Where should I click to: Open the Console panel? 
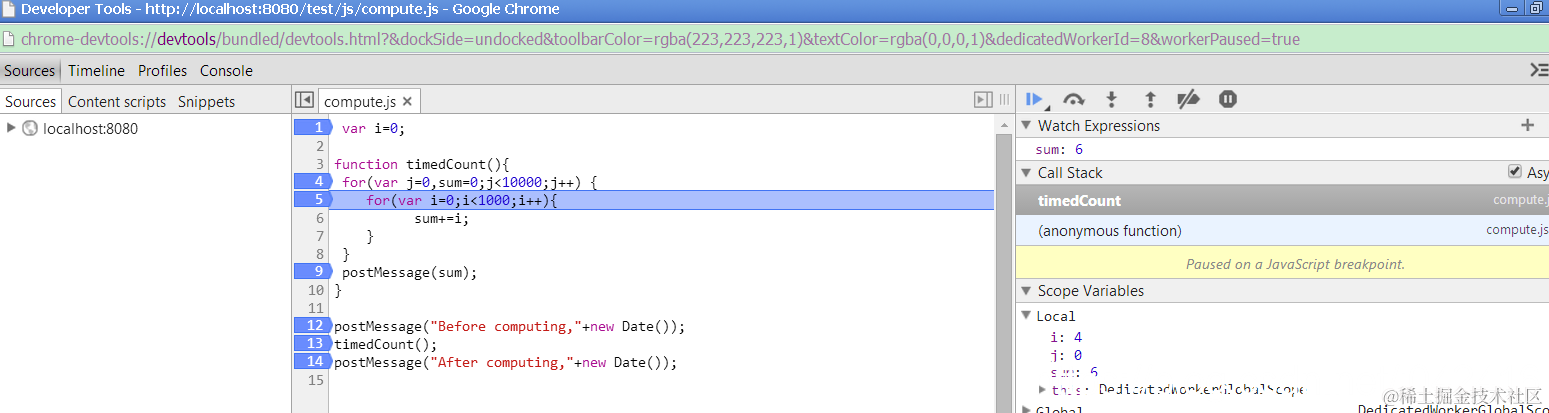226,70
